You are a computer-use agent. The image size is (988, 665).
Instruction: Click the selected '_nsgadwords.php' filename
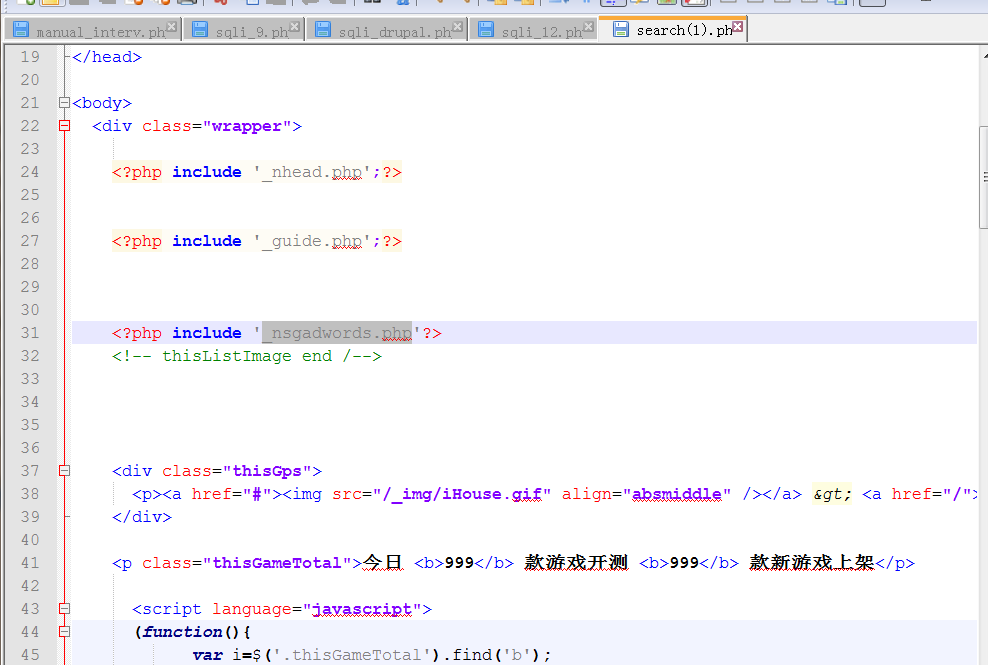(337, 333)
